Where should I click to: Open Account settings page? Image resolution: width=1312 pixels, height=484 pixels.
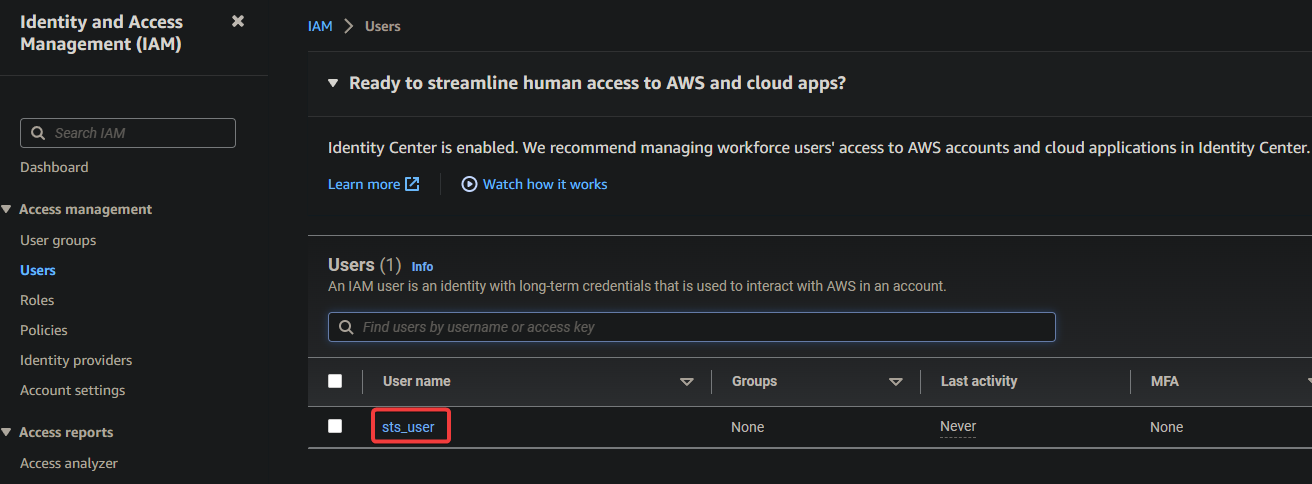click(x=73, y=390)
